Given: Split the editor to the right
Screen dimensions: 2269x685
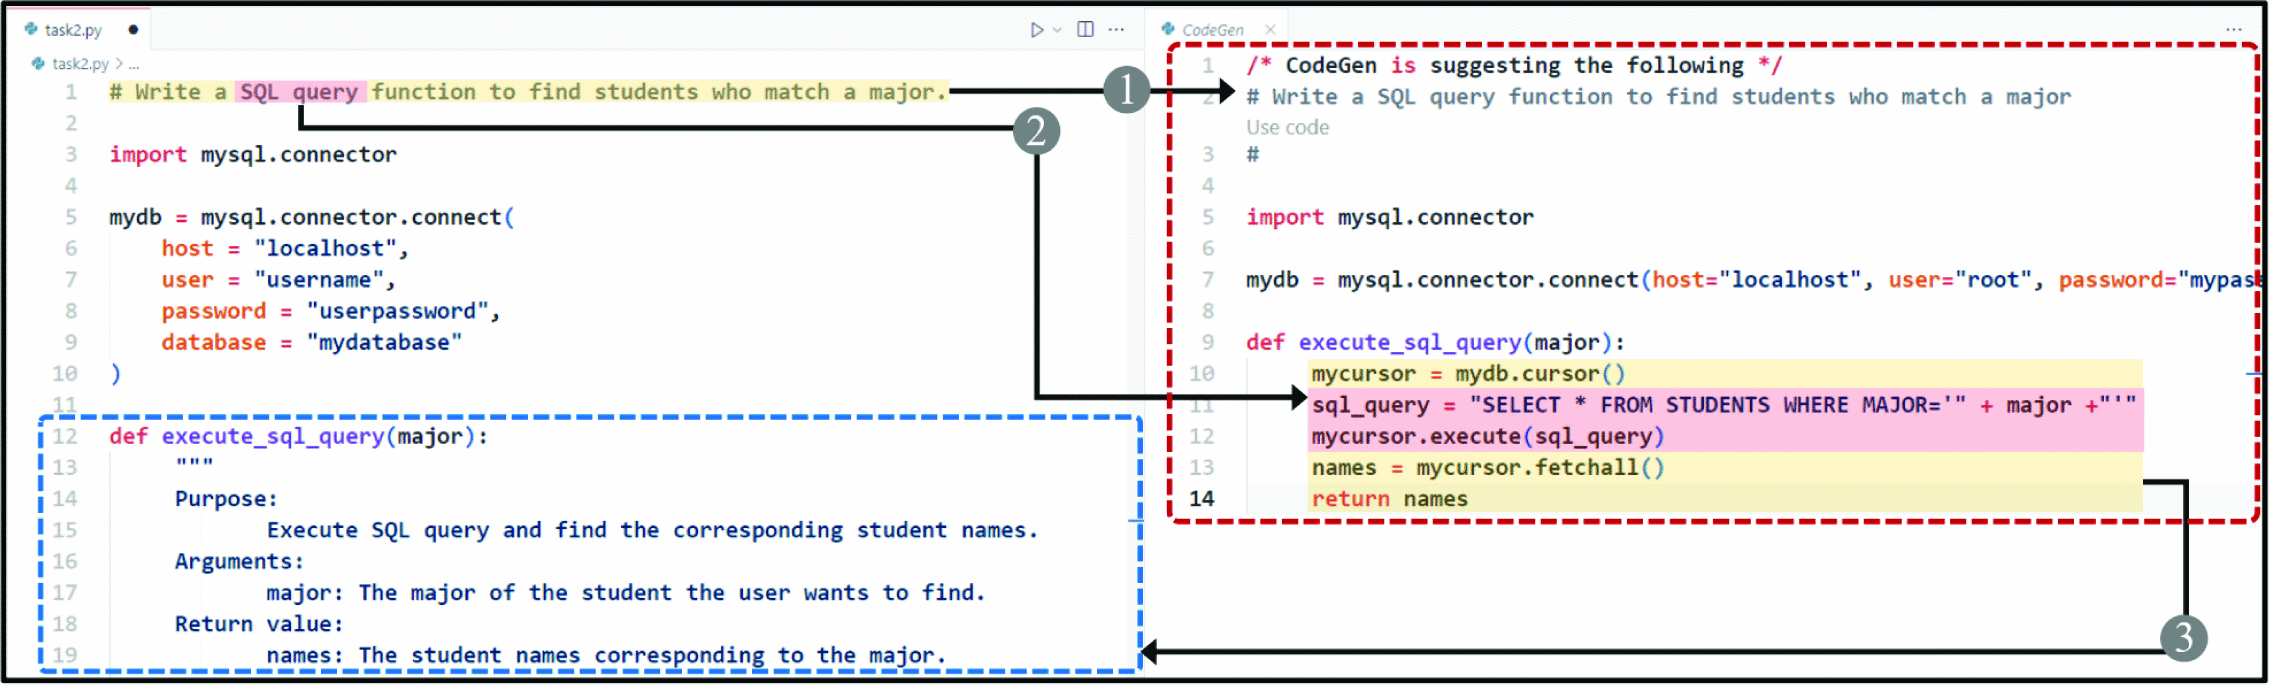Looking at the screenshot, I should click(x=1085, y=29).
